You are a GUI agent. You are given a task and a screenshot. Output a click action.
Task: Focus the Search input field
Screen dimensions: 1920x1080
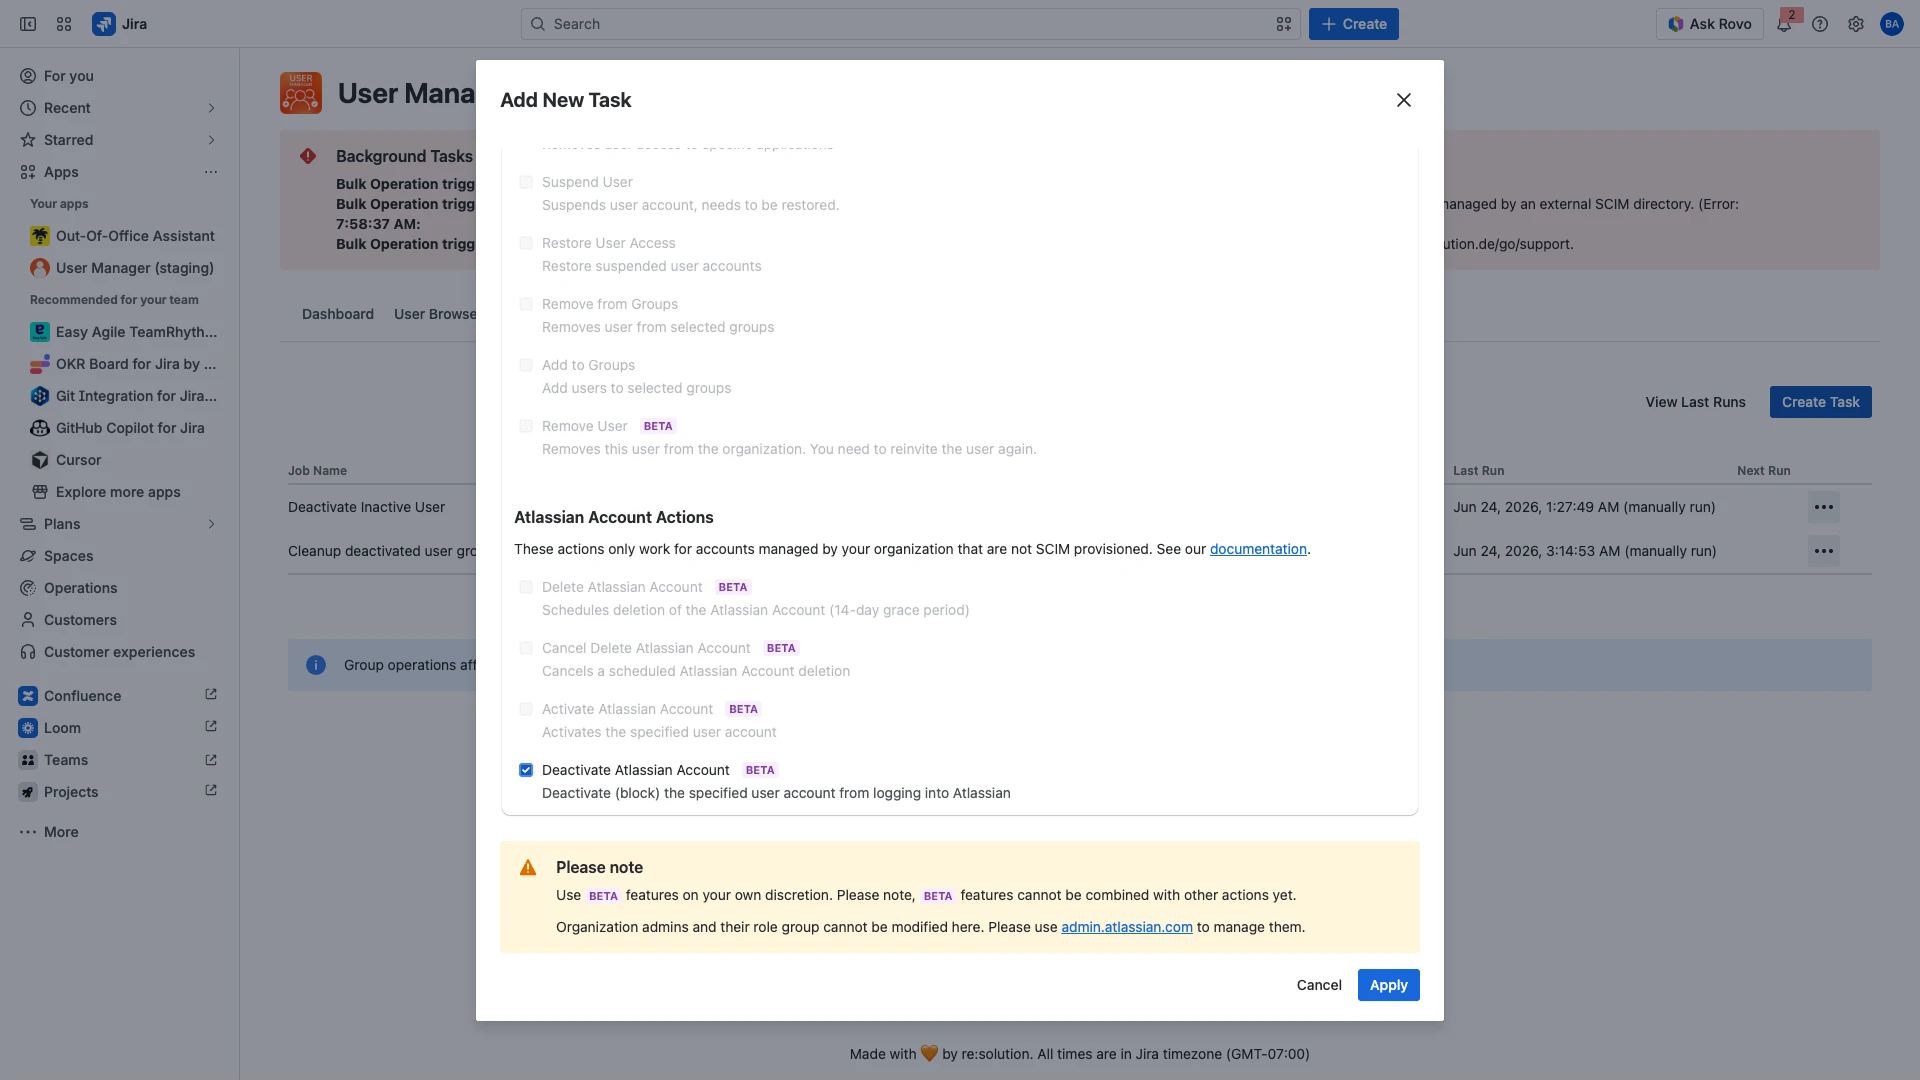910,24
